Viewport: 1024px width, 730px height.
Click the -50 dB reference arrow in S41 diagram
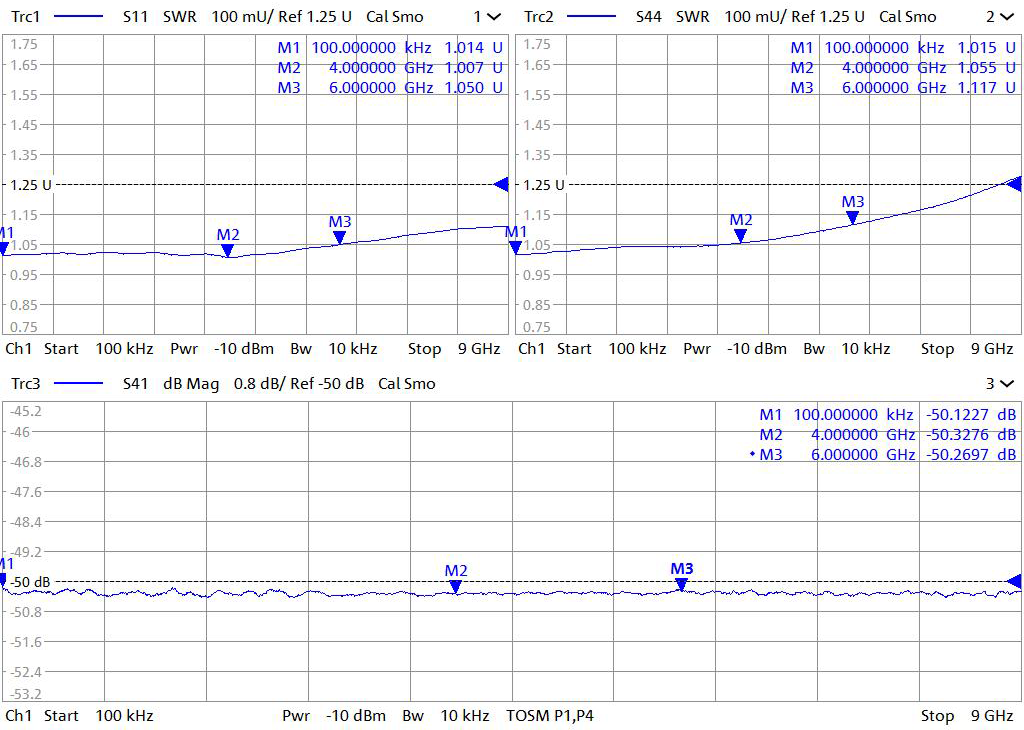click(x=1014, y=581)
